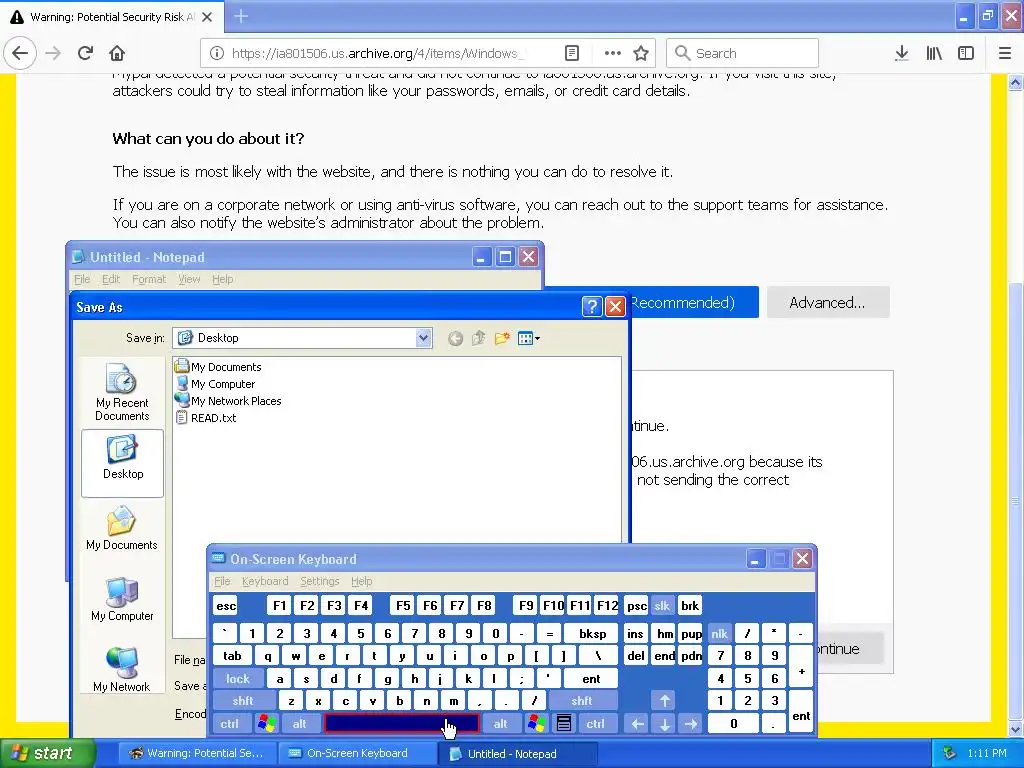Click Save As go back icon
Screen dimensions: 1024x768
(x=456, y=338)
